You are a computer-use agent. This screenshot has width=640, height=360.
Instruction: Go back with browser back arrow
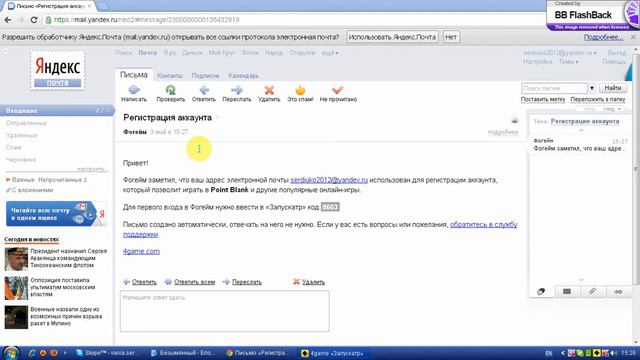(x=8, y=20)
